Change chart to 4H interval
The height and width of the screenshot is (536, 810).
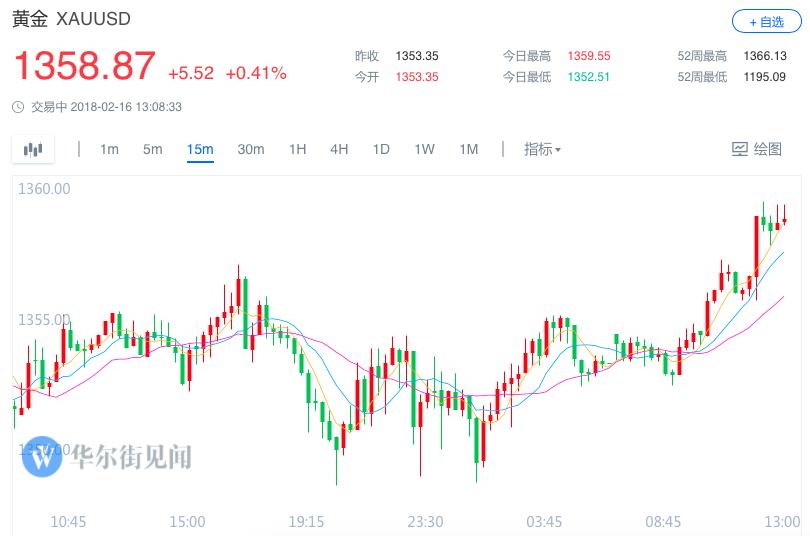[339, 149]
